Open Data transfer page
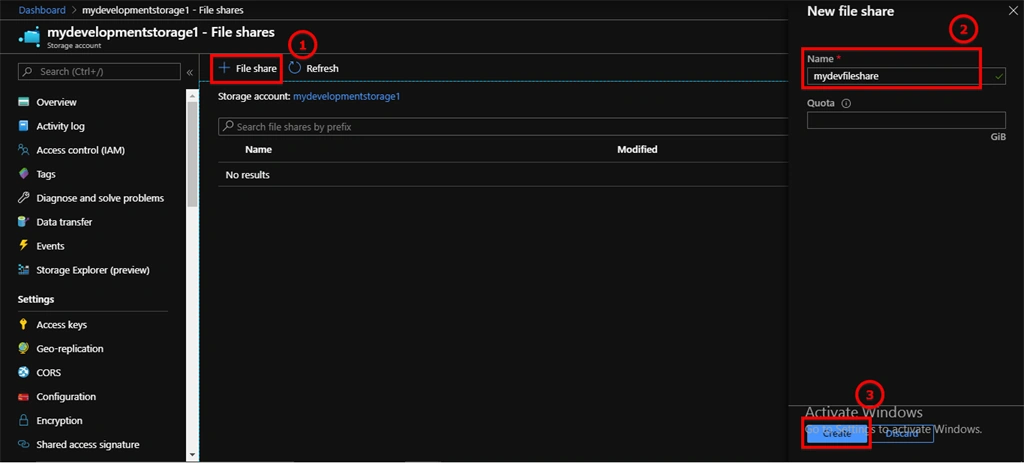 (x=64, y=222)
